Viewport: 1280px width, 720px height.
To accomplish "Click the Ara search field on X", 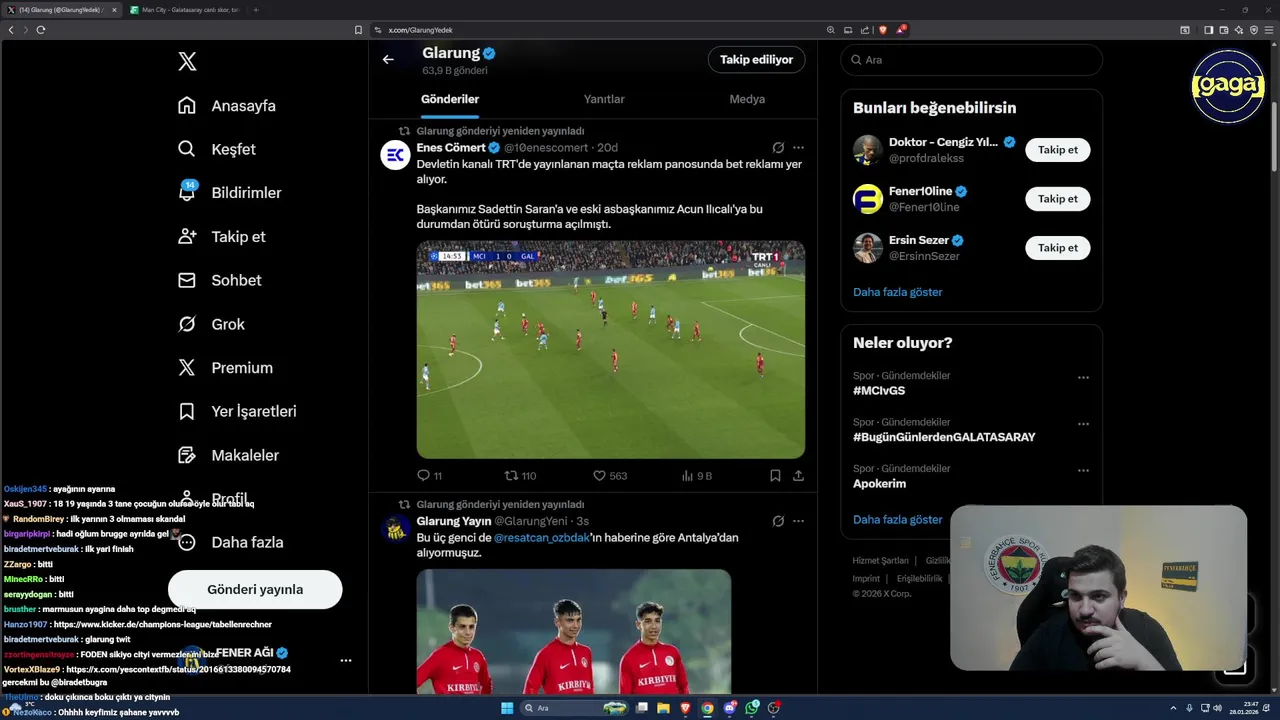I will point(971,60).
